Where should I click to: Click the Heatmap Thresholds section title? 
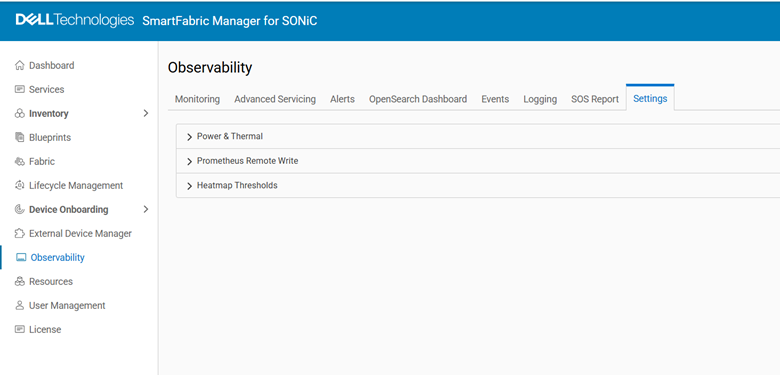click(237, 186)
